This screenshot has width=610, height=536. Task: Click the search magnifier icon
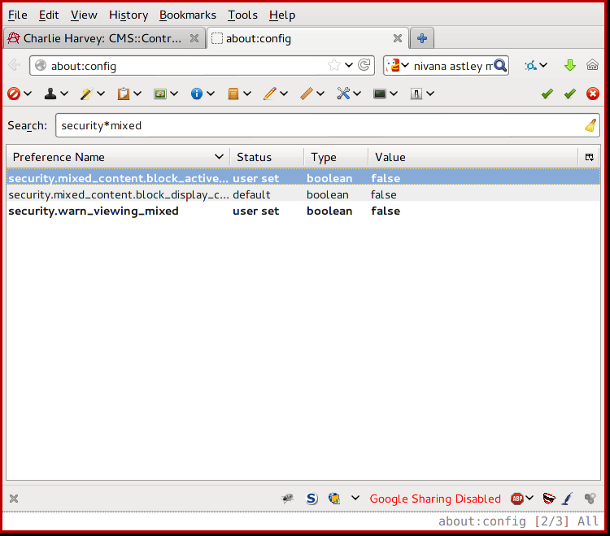coord(500,65)
